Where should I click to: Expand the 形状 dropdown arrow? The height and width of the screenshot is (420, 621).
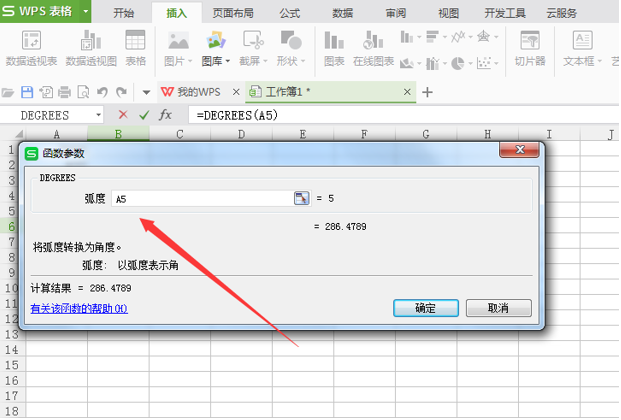tap(303, 61)
